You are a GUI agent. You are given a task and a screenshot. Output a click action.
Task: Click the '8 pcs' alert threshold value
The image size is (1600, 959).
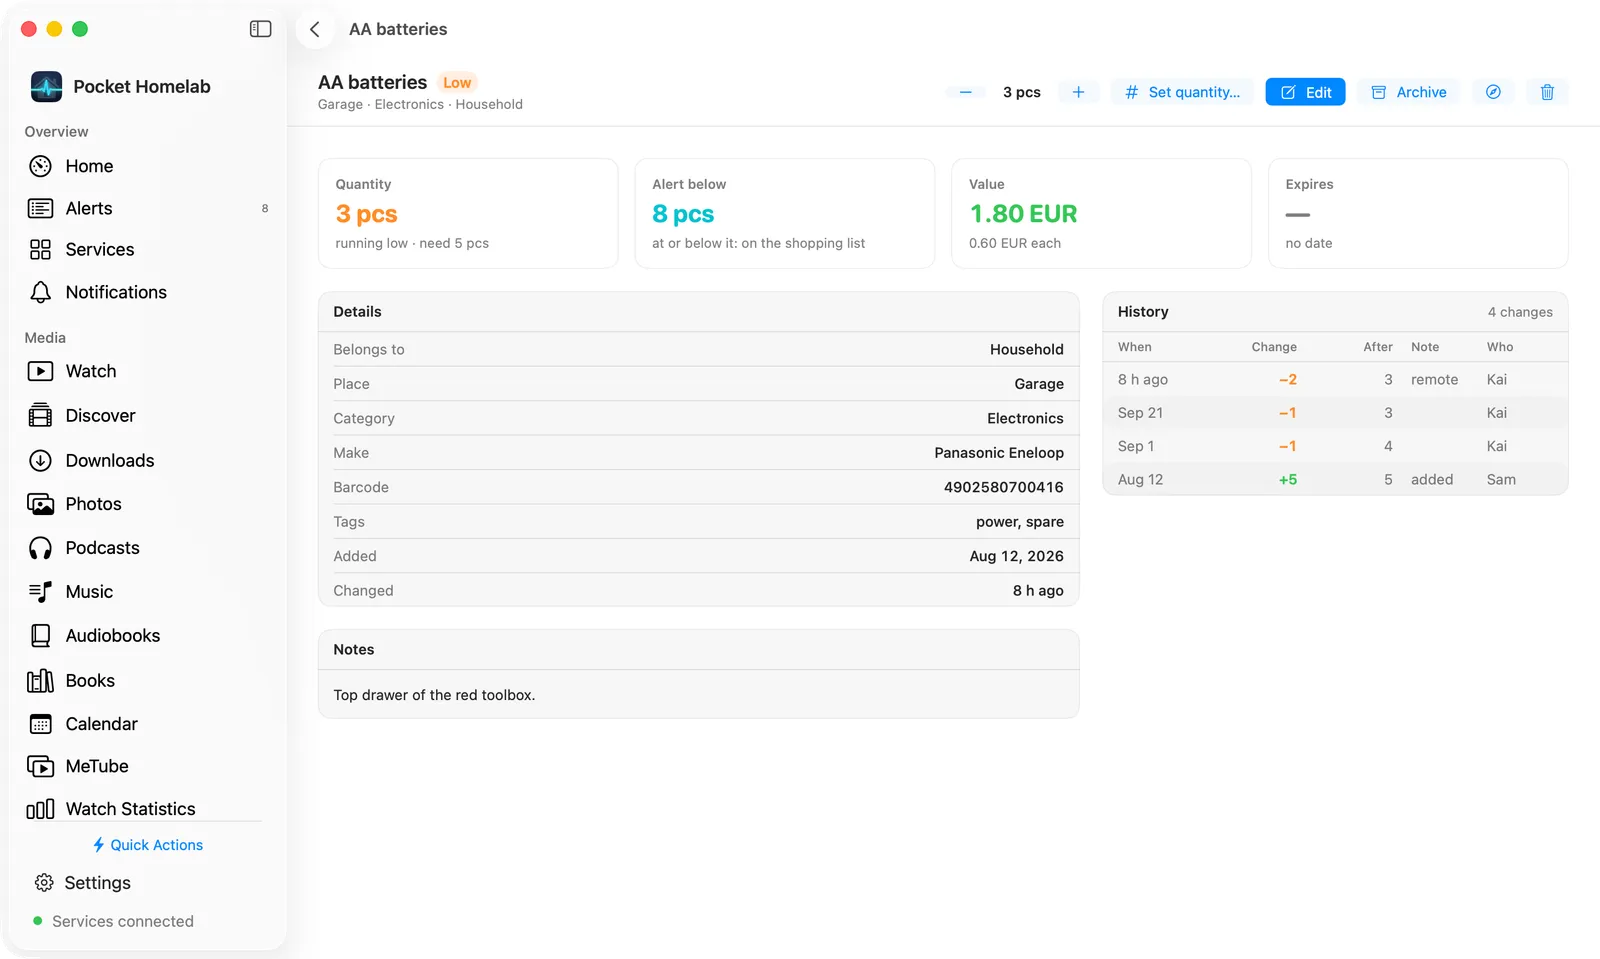point(683,214)
